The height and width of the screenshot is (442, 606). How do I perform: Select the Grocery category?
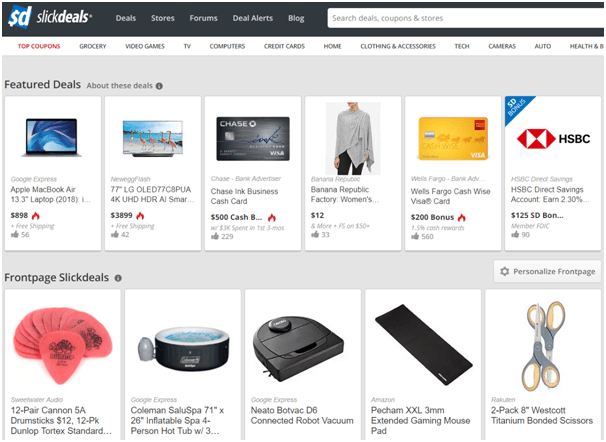tap(93, 46)
